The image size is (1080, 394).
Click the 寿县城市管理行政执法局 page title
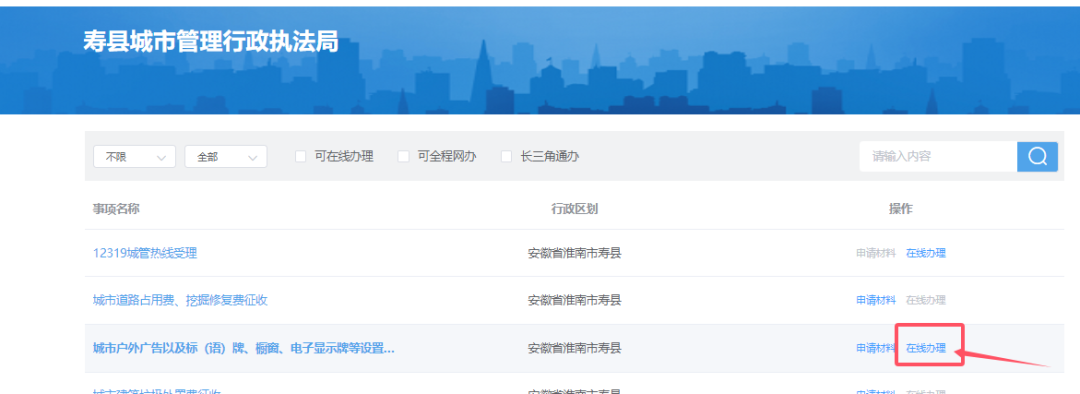click(211, 41)
